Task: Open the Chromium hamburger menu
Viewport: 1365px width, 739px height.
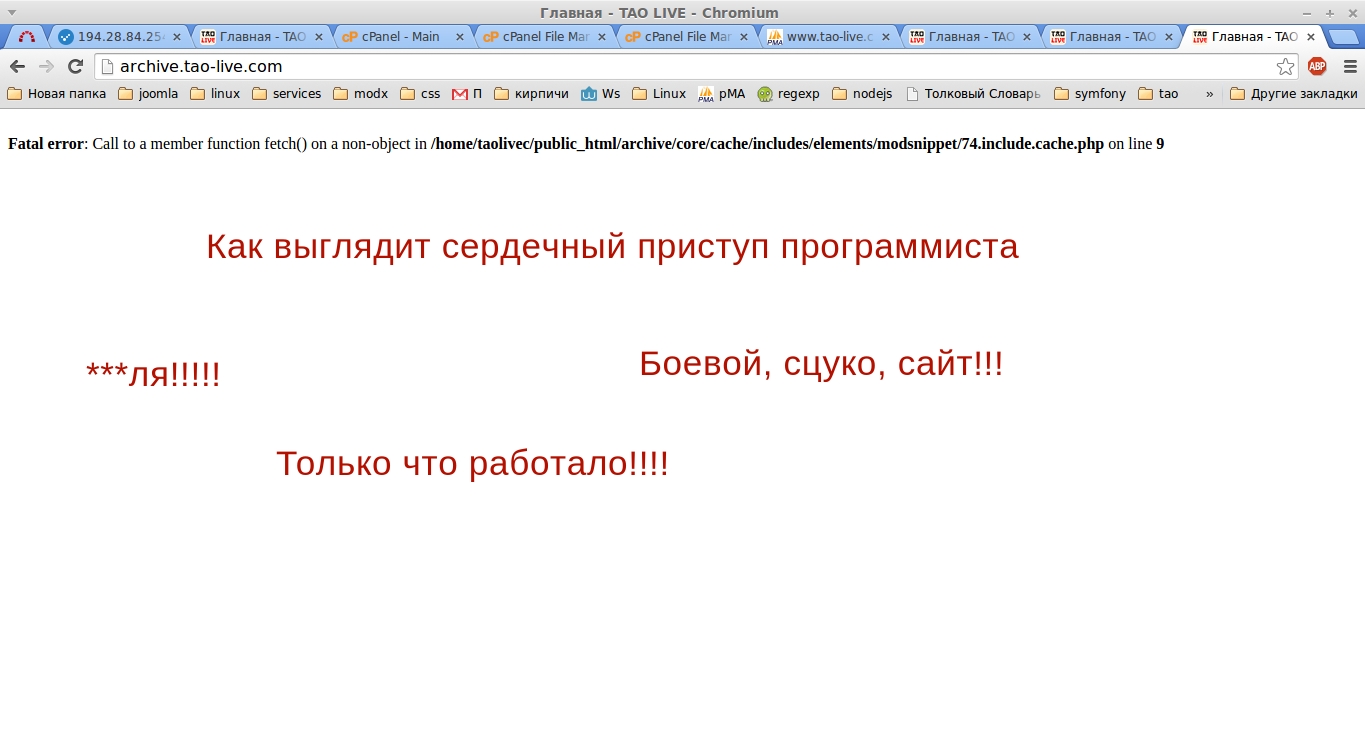Action: click(x=1350, y=66)
